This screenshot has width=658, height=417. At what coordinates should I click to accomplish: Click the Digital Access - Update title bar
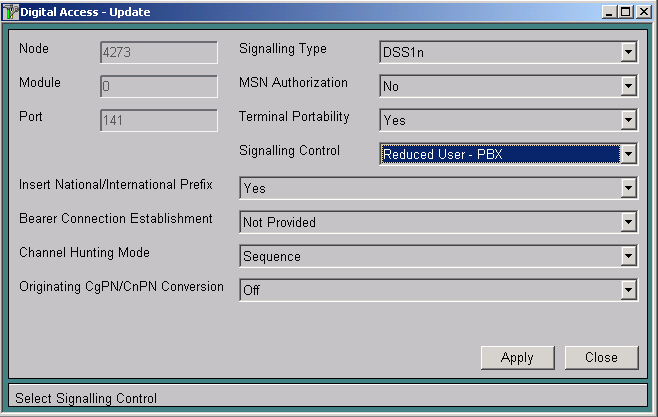pos(300,11)
